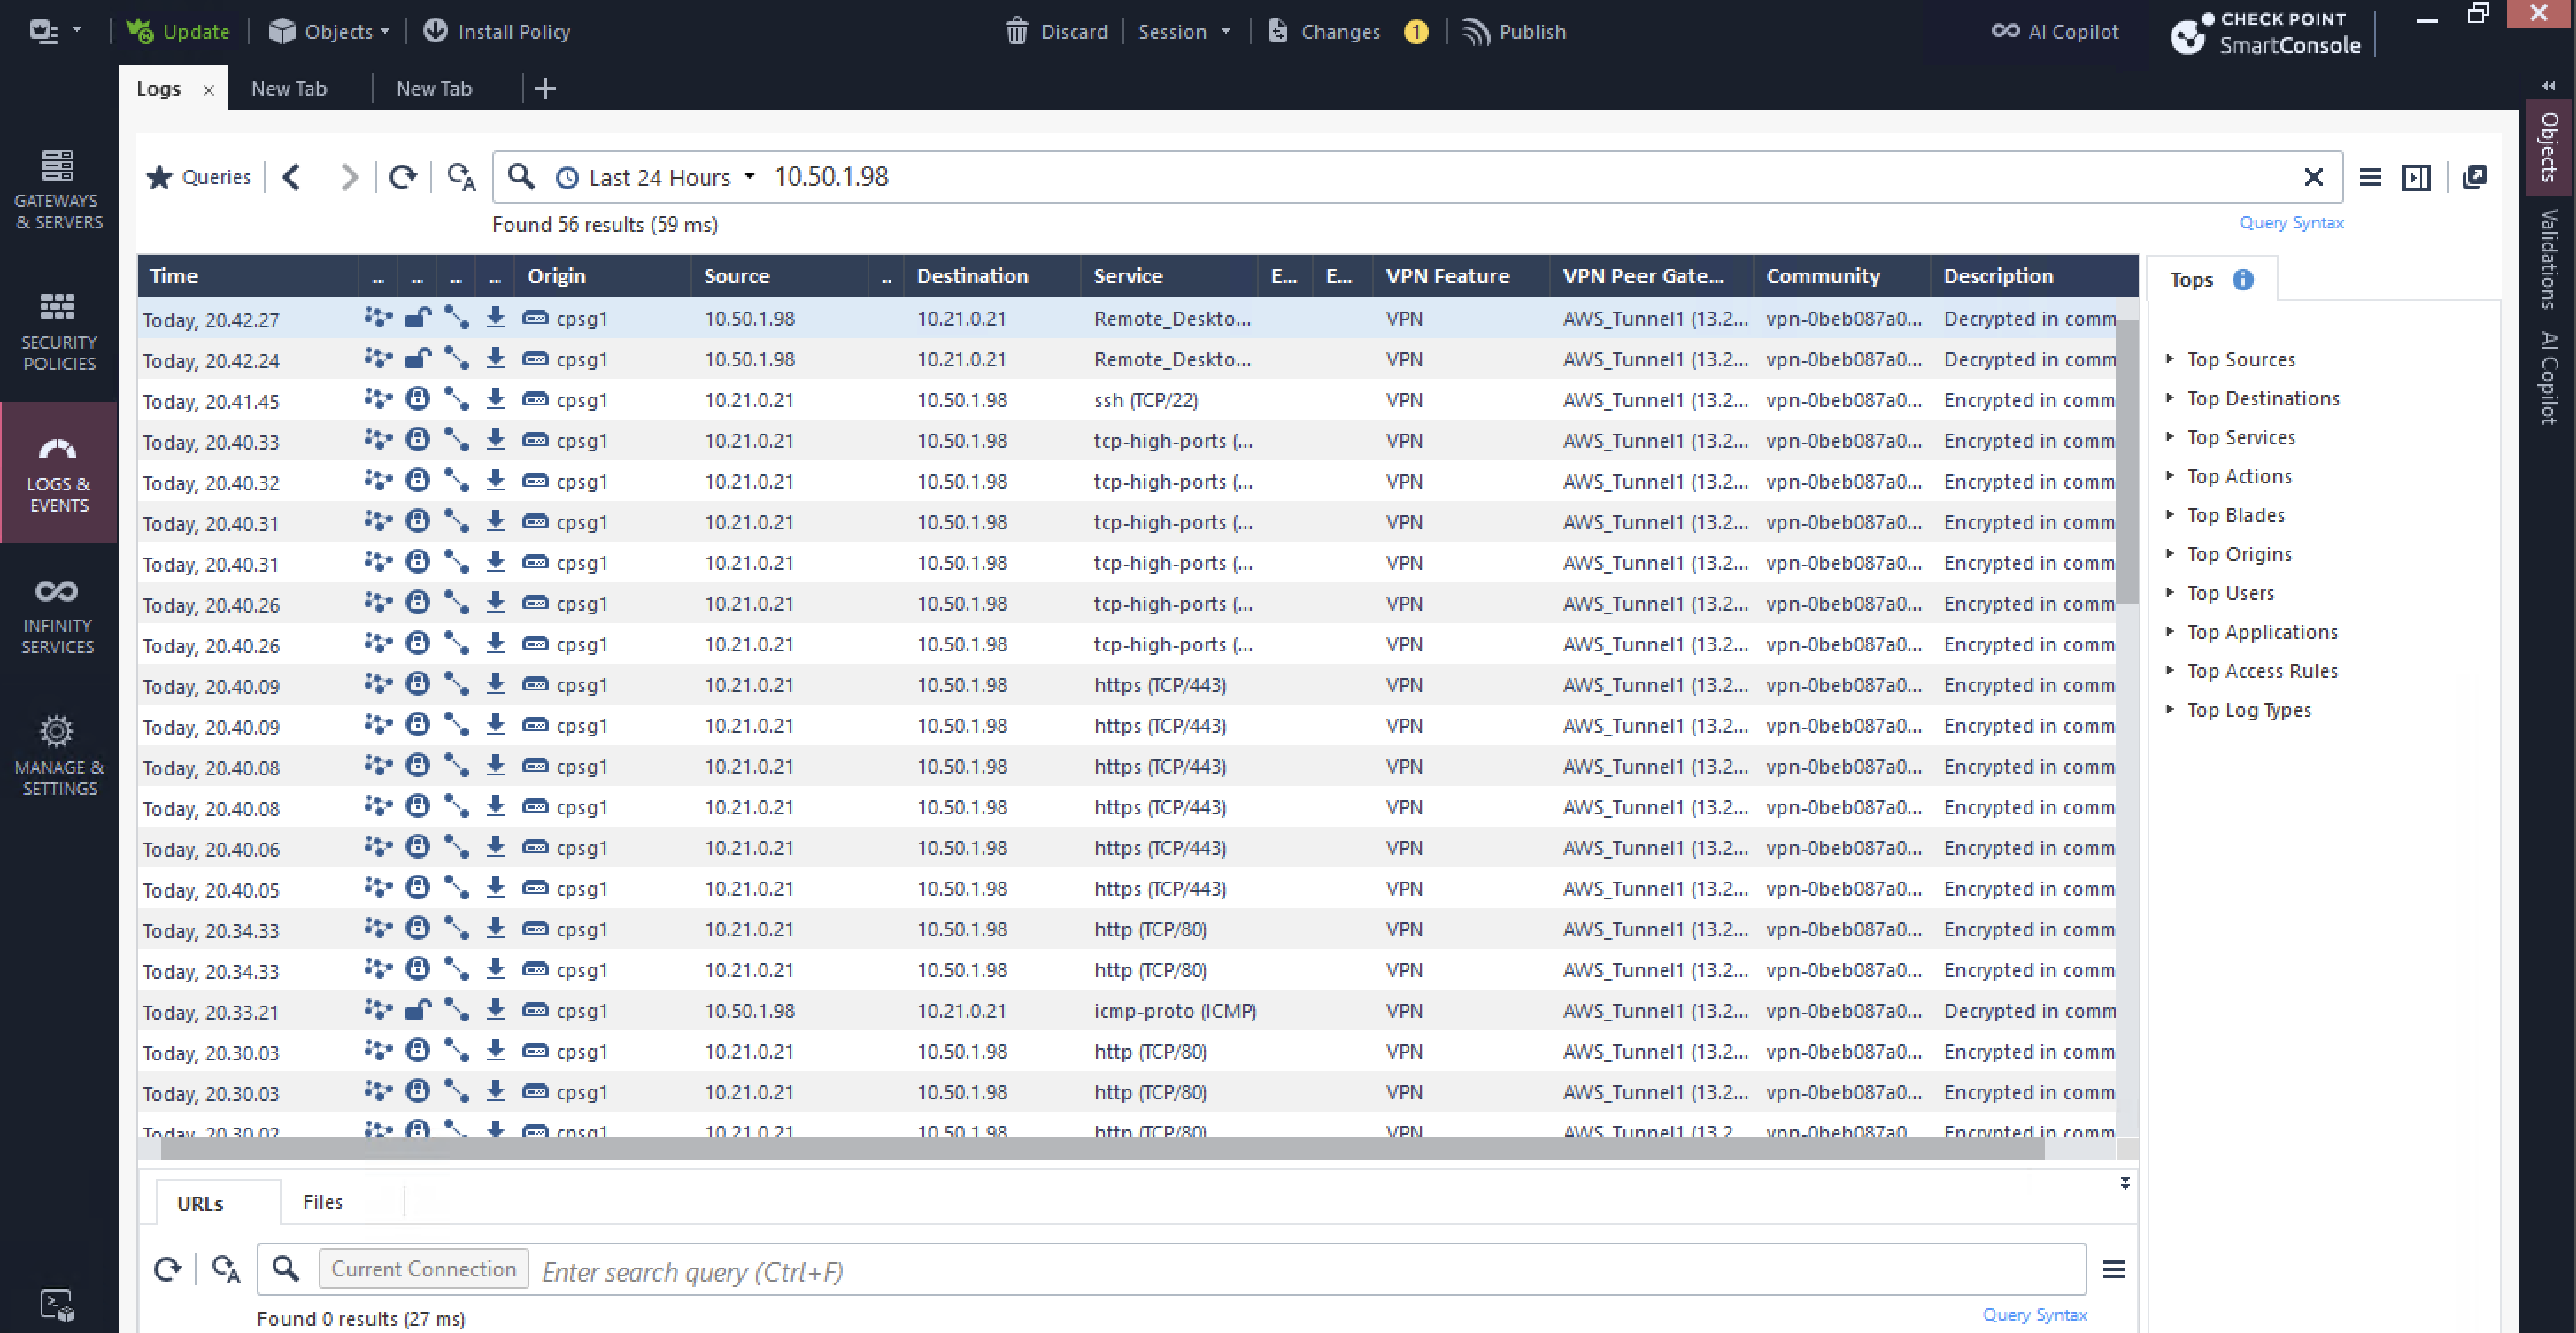The height and width of the screenshot is (1333, 2576).
Task: Open the Last 24 Hours time dropdown
Action: [657, 177]
